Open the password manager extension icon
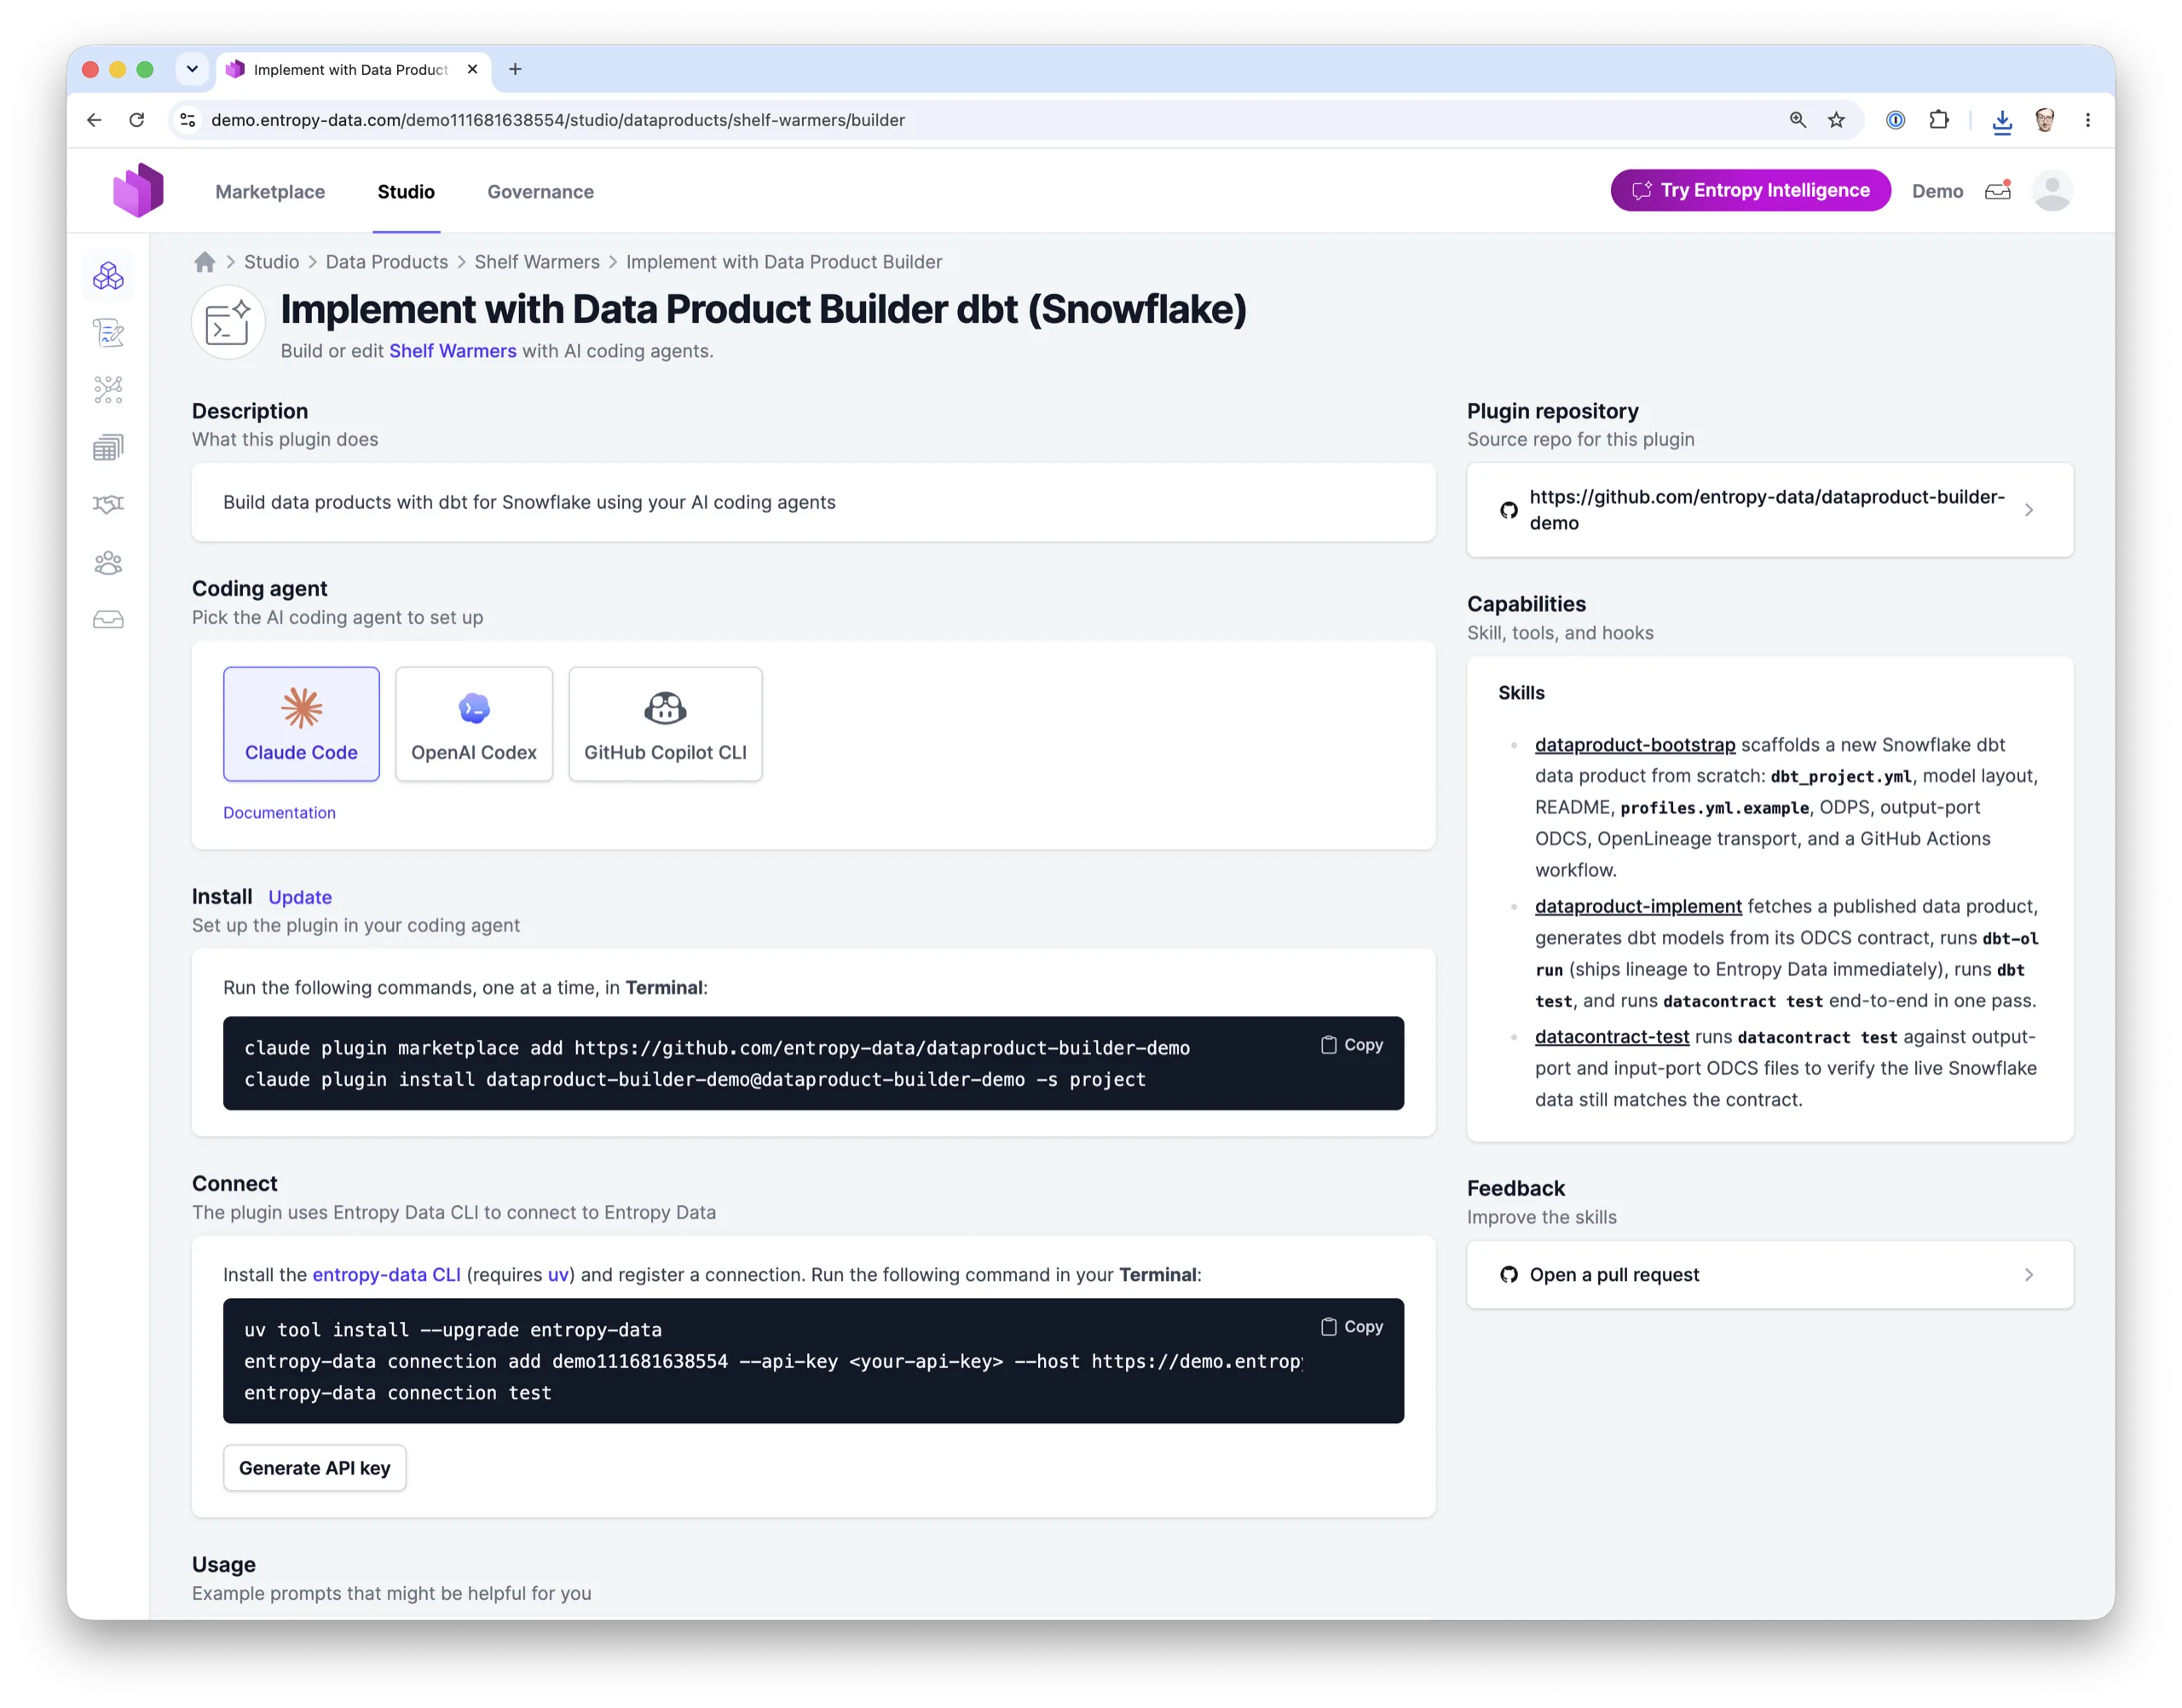2182x1708 pixels. [1895, 120]
